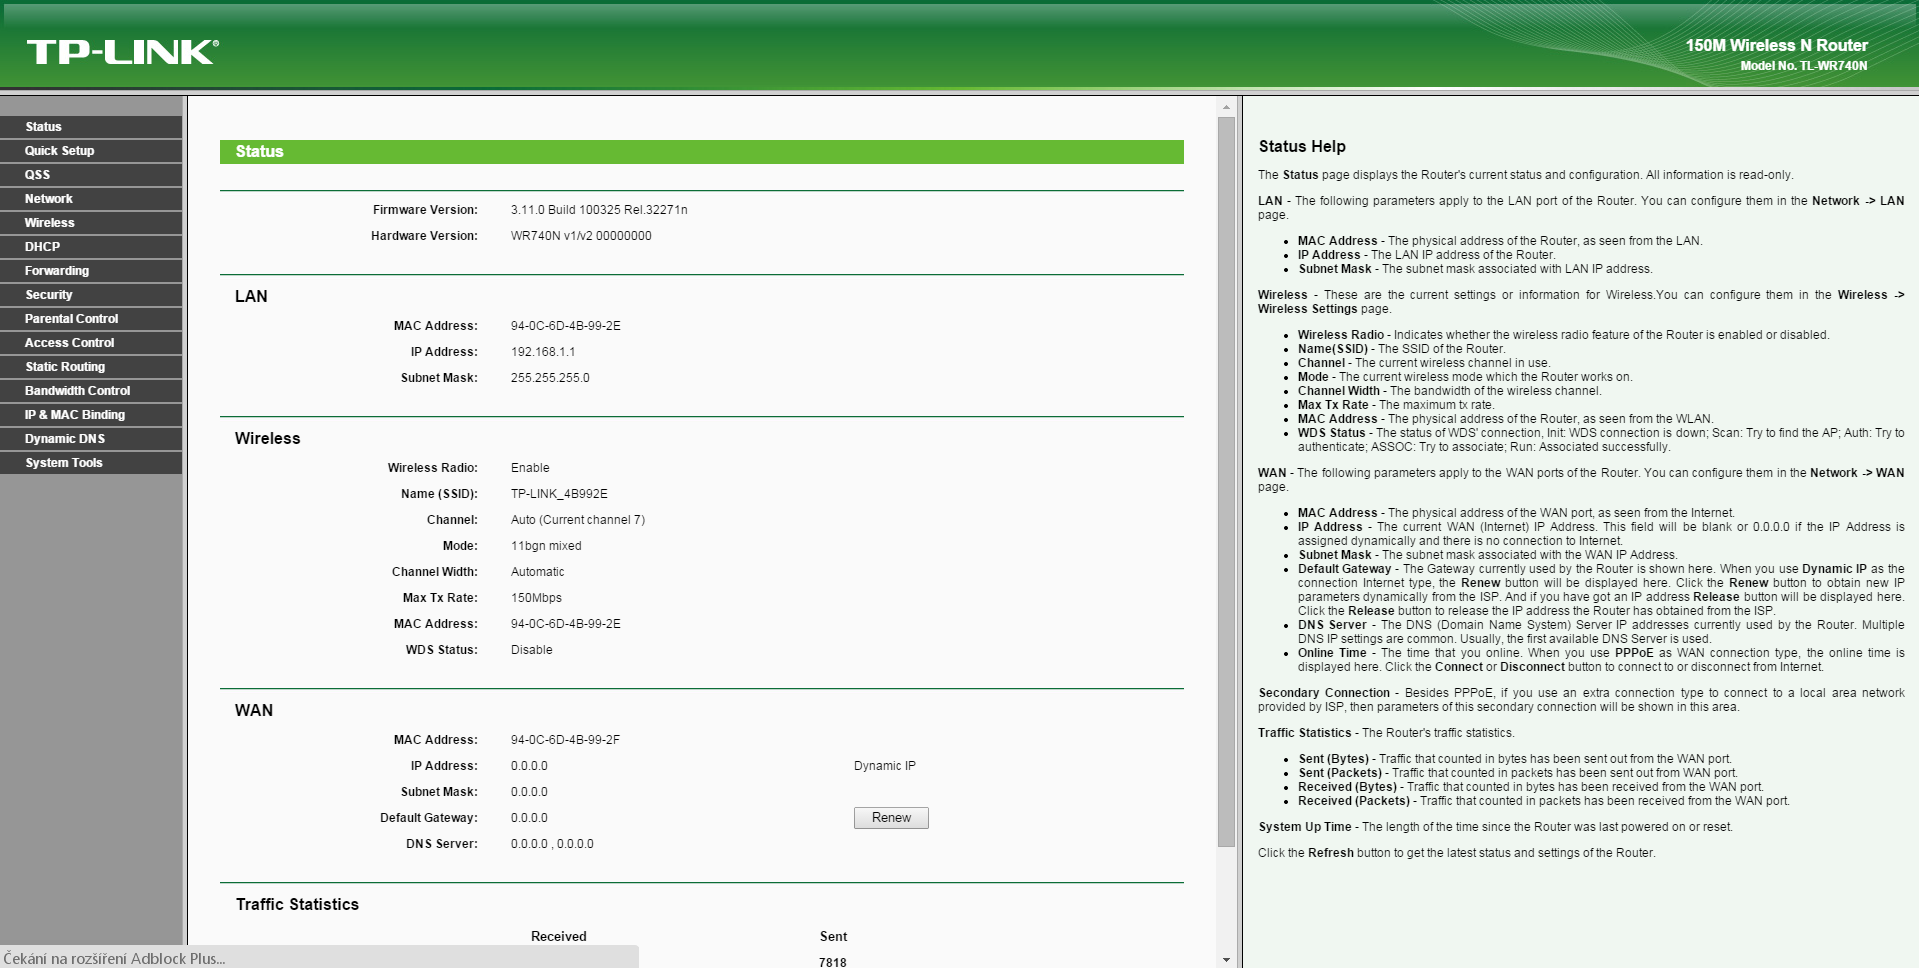Screen dimensions: 1919x968
Task: Open the Security menu
Action: 91,295
